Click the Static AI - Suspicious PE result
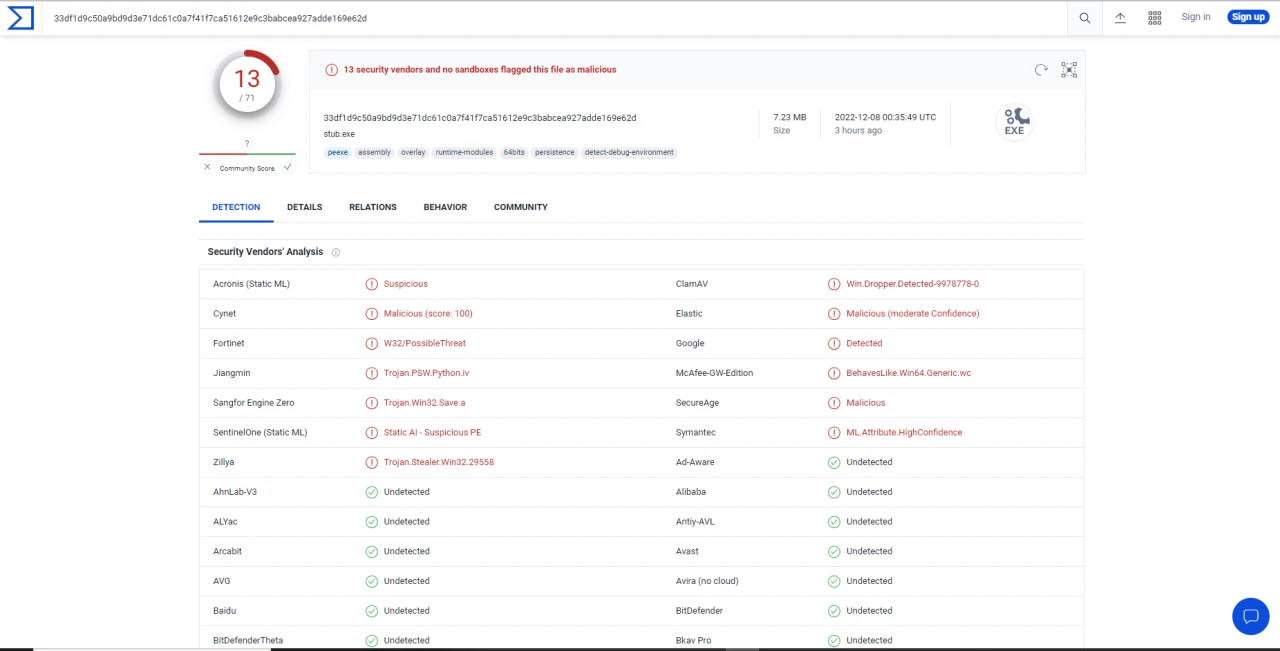 point(433,433)
